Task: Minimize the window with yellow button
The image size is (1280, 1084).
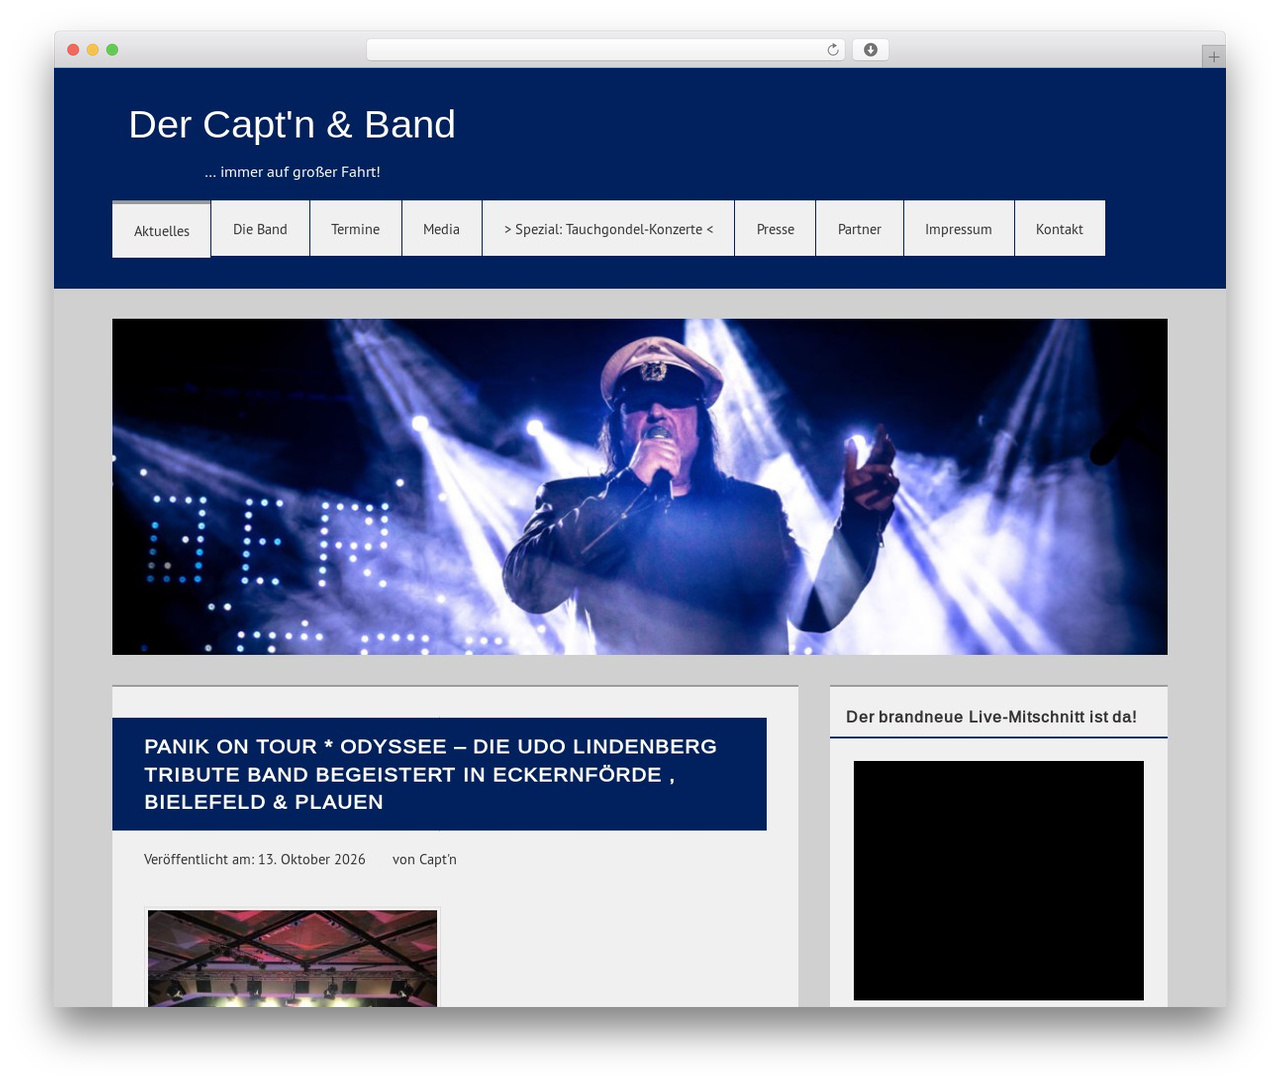Action: coord(93,50)
